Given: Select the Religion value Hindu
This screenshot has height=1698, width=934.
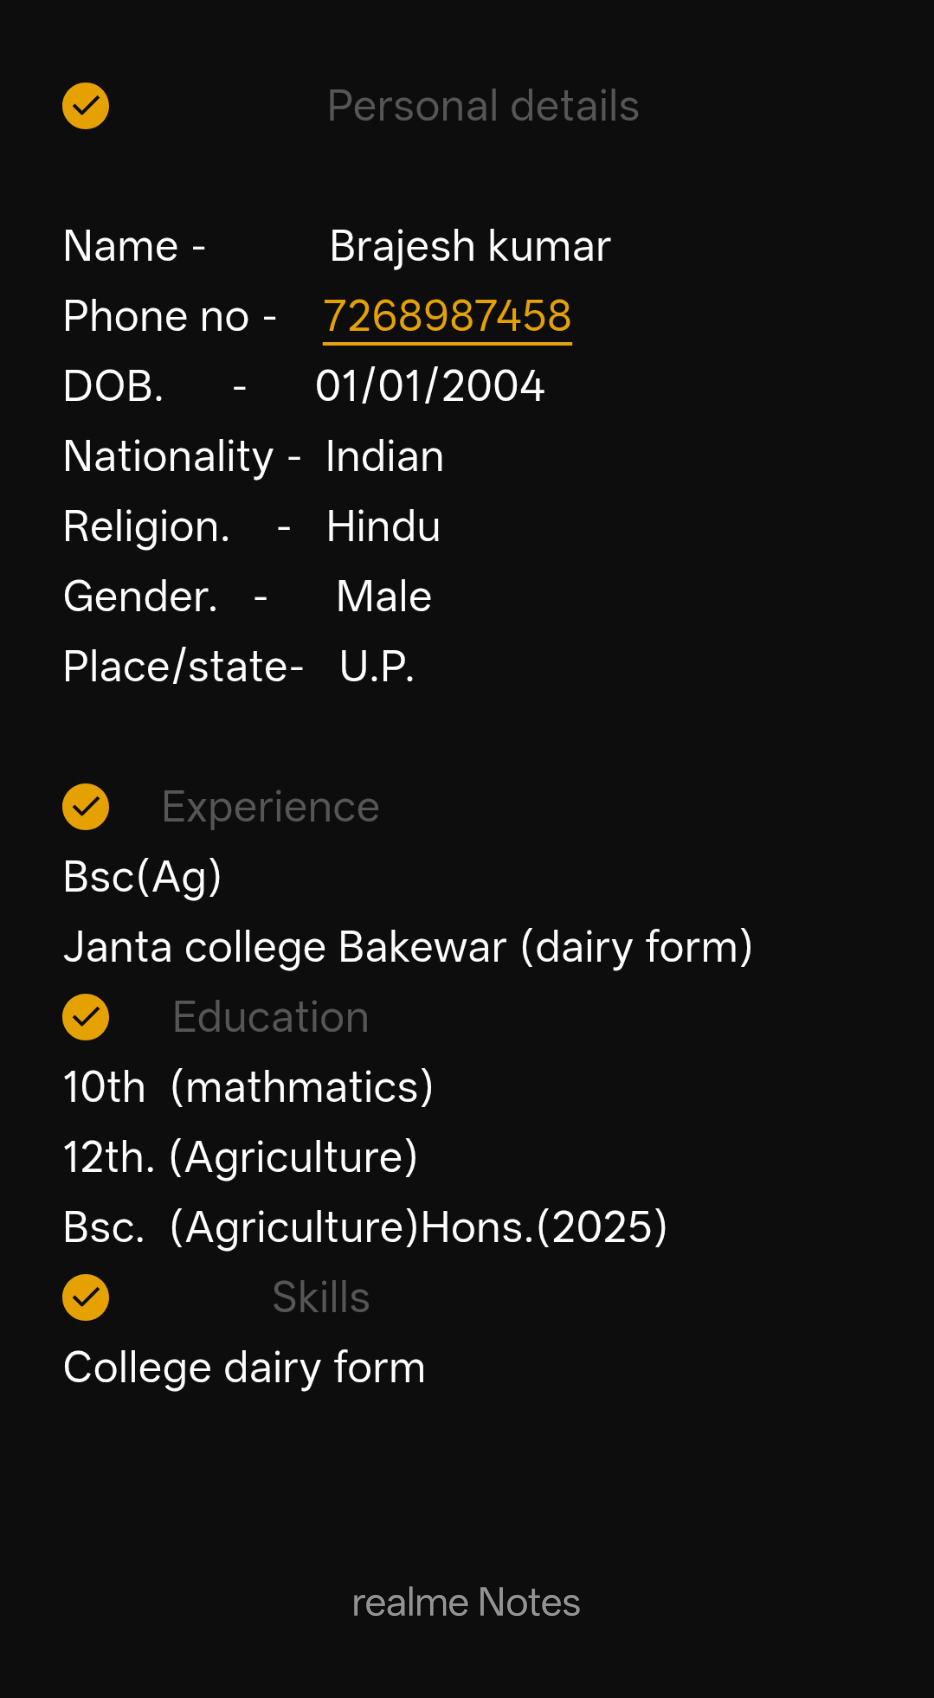Looking at the screenshot, I should [383, 527].
